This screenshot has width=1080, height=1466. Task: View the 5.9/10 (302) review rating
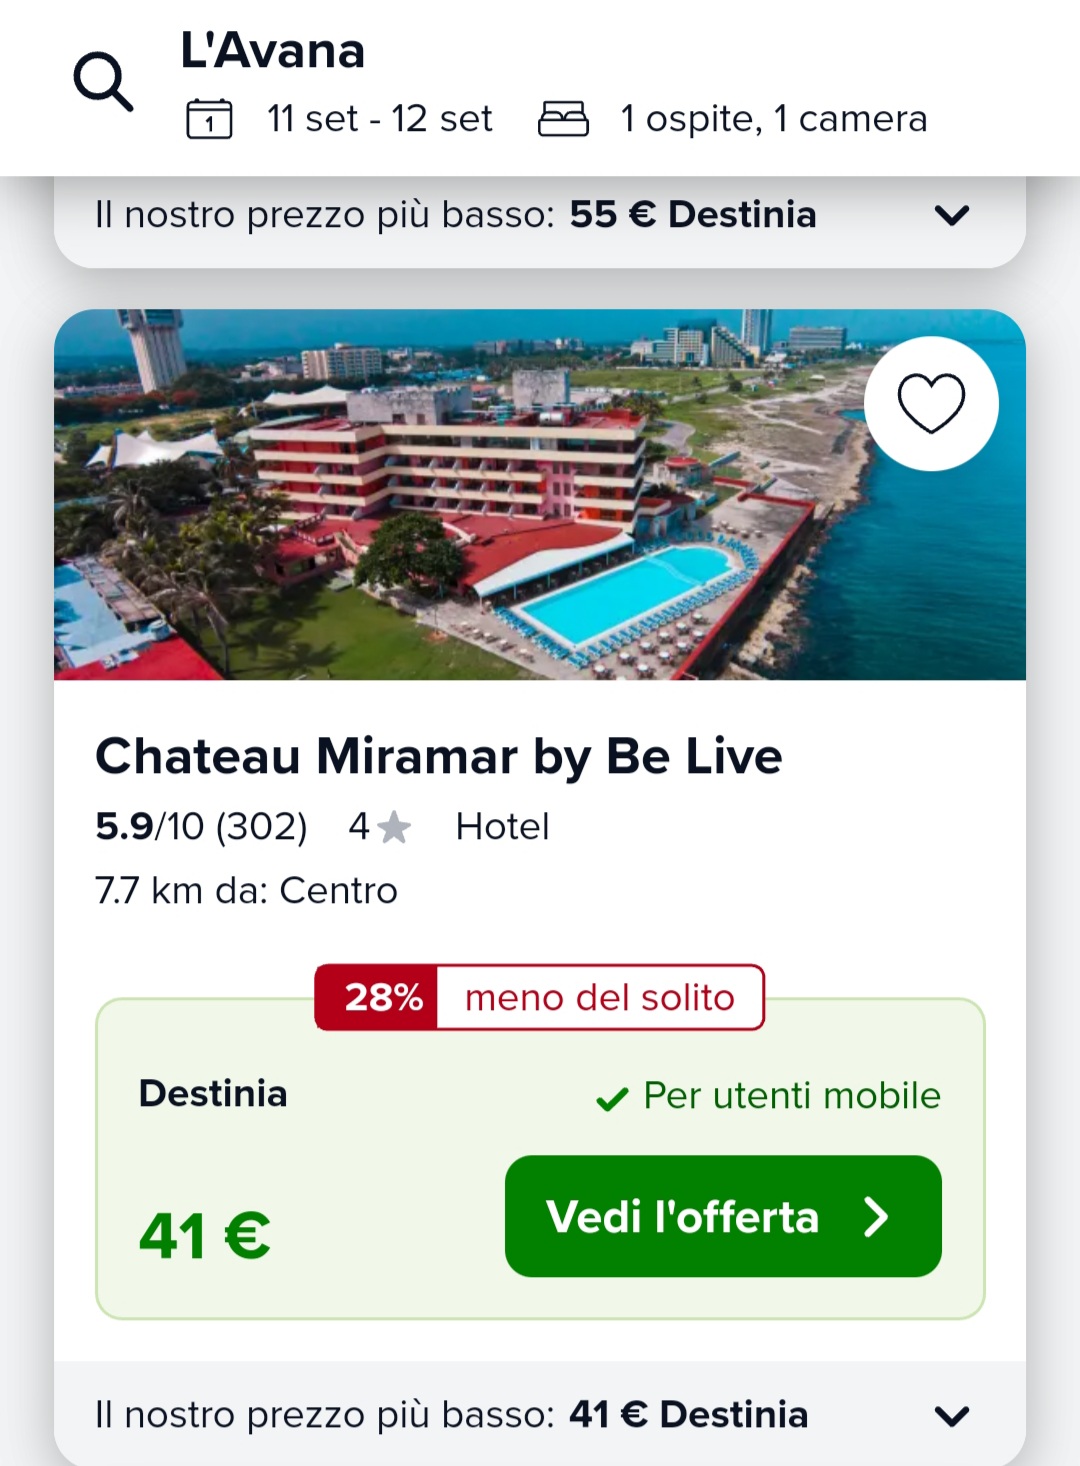click(201, 827)
